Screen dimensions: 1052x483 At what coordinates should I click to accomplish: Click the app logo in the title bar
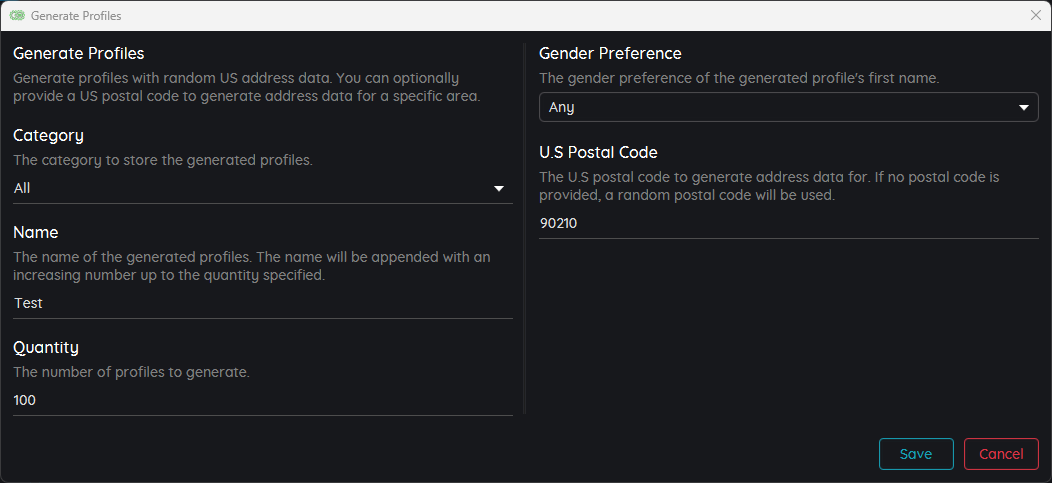17,16
